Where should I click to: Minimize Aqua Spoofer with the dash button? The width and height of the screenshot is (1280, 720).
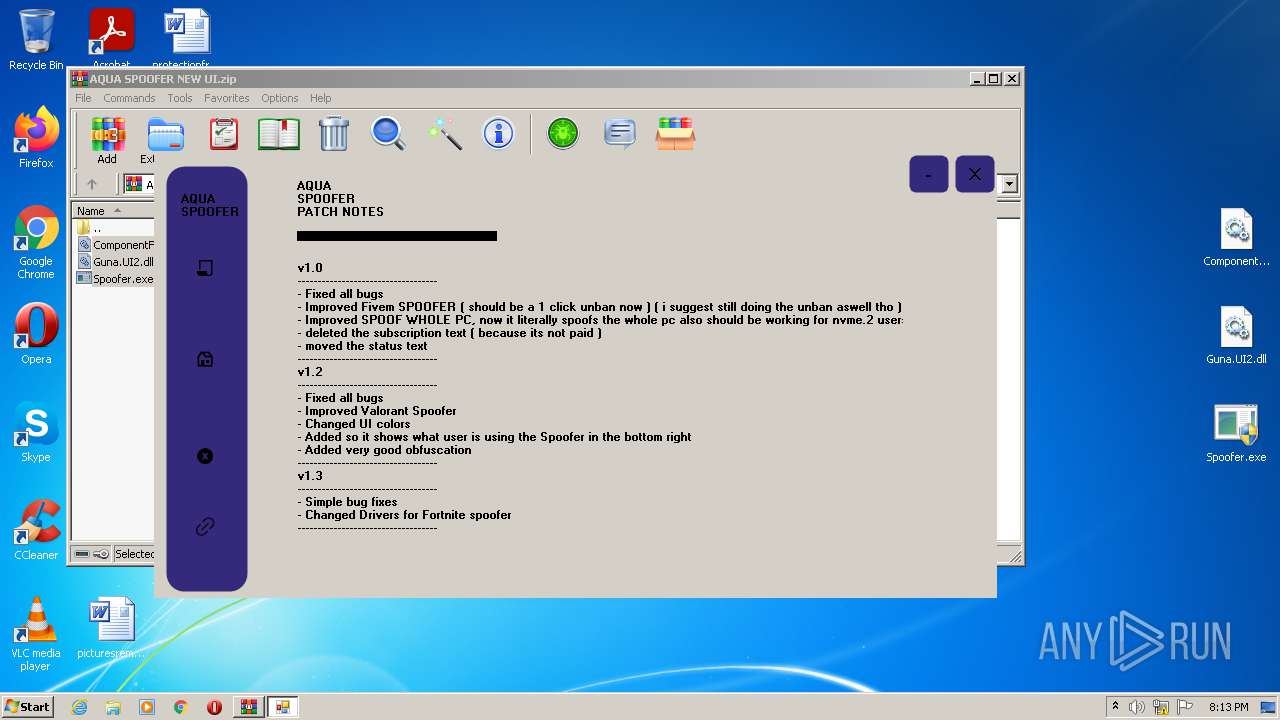point(929,174)
